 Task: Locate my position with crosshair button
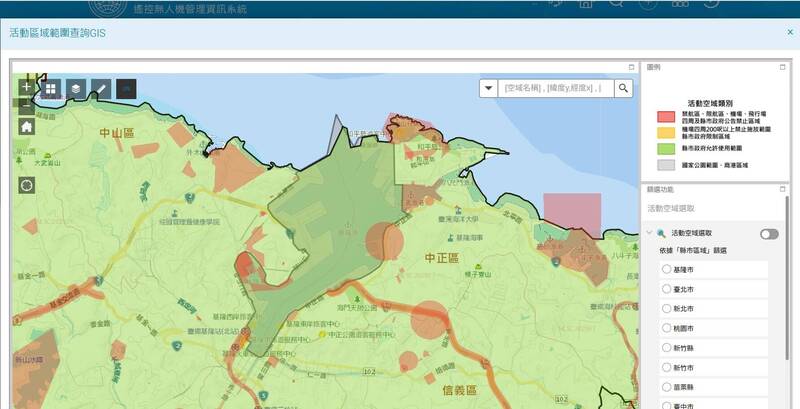coord(27,185)
